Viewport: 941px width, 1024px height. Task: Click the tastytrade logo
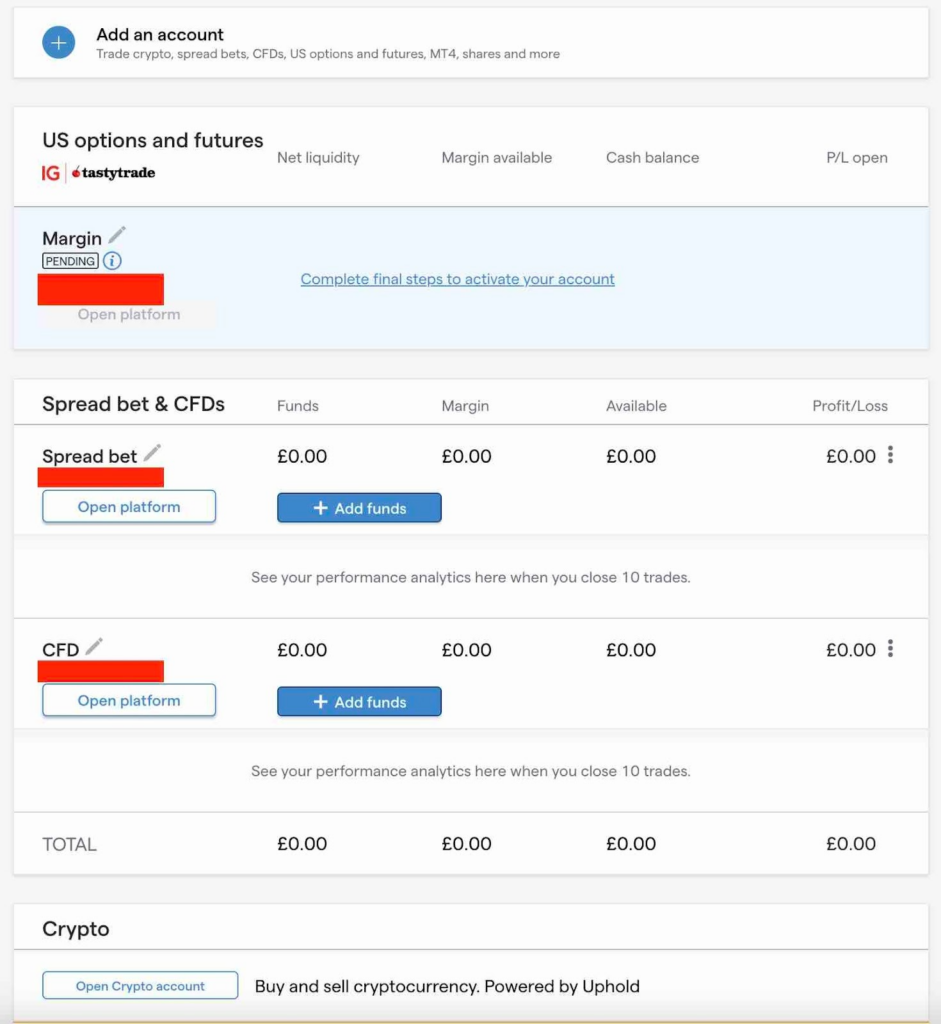pyautogui.click(x=113, y=173)
